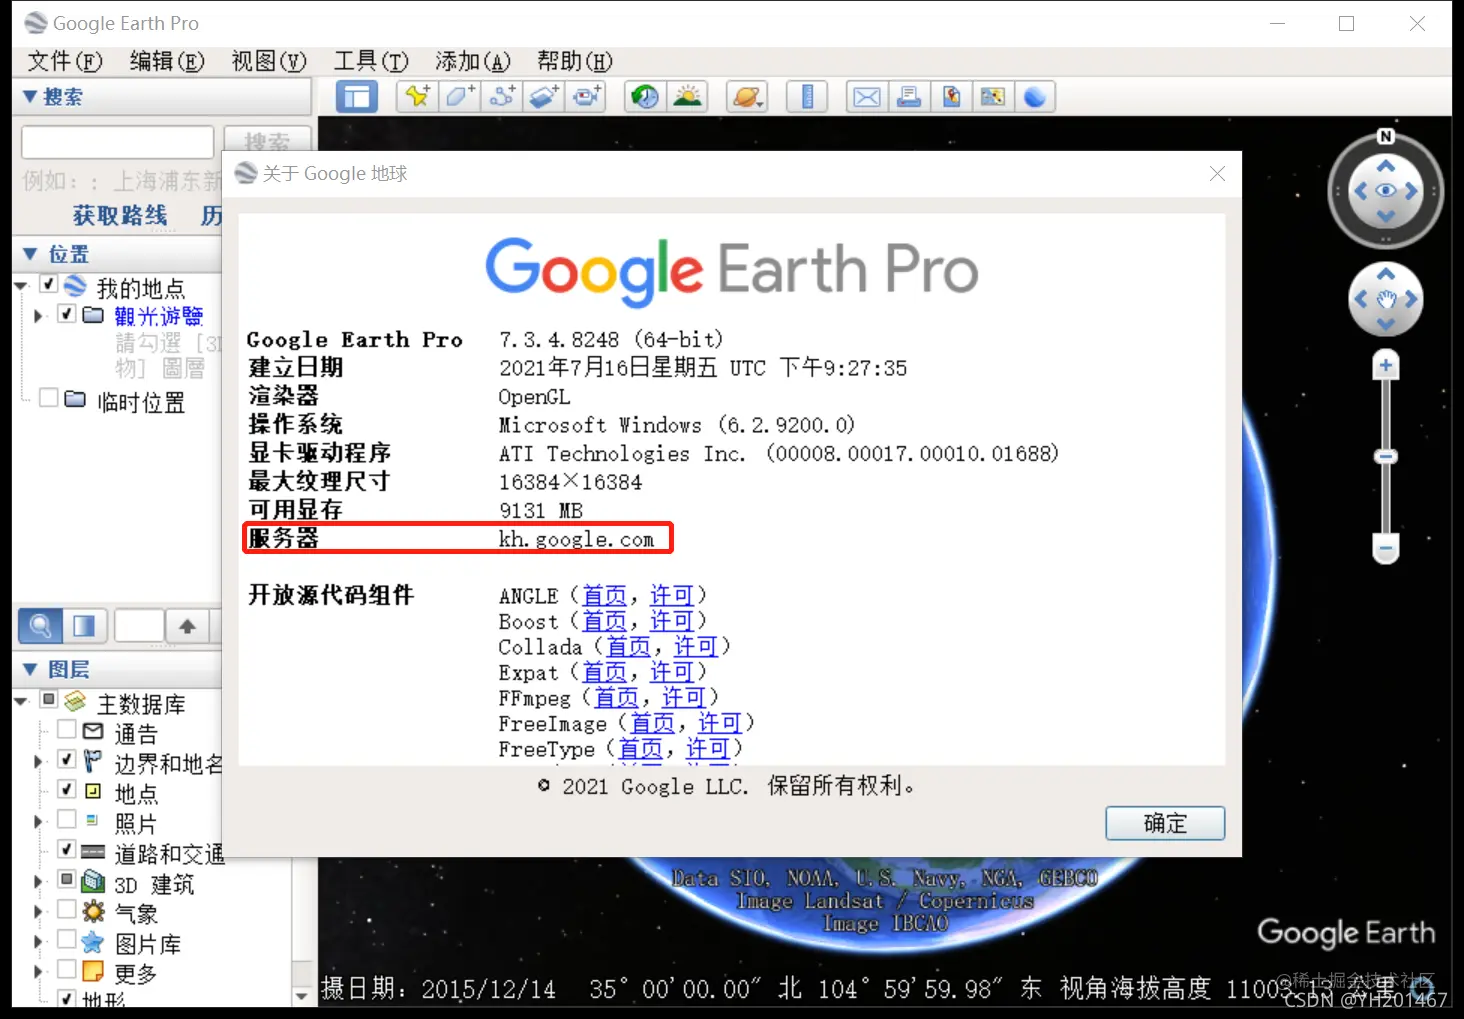Image resolution: width=1464 pixels, height=1019 pixels.
Task: Click the Email envelope toolbar icon
Action: point(867,97)
